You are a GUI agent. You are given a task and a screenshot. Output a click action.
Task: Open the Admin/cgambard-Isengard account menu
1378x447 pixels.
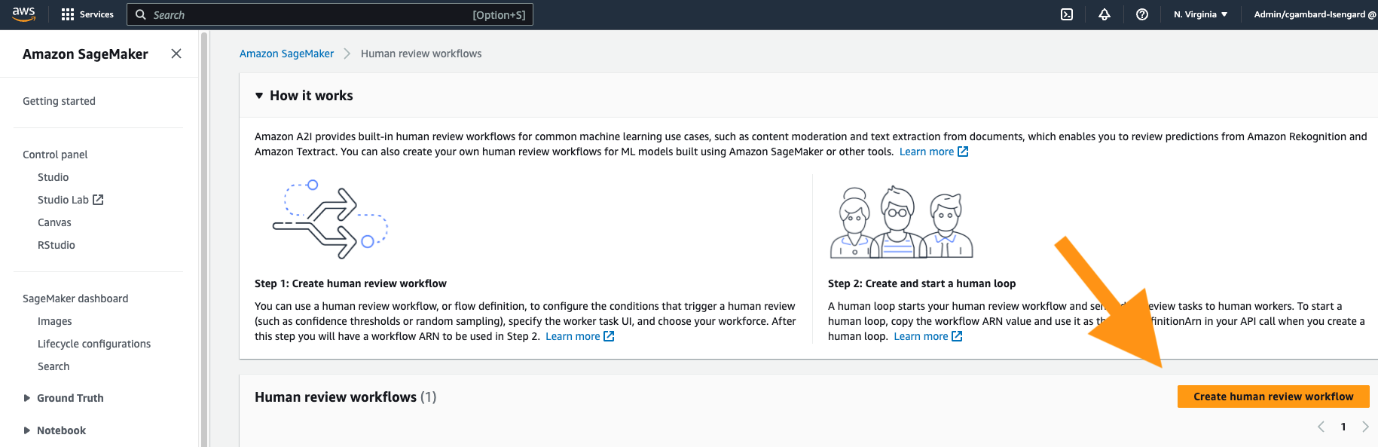pos(1314,15)
